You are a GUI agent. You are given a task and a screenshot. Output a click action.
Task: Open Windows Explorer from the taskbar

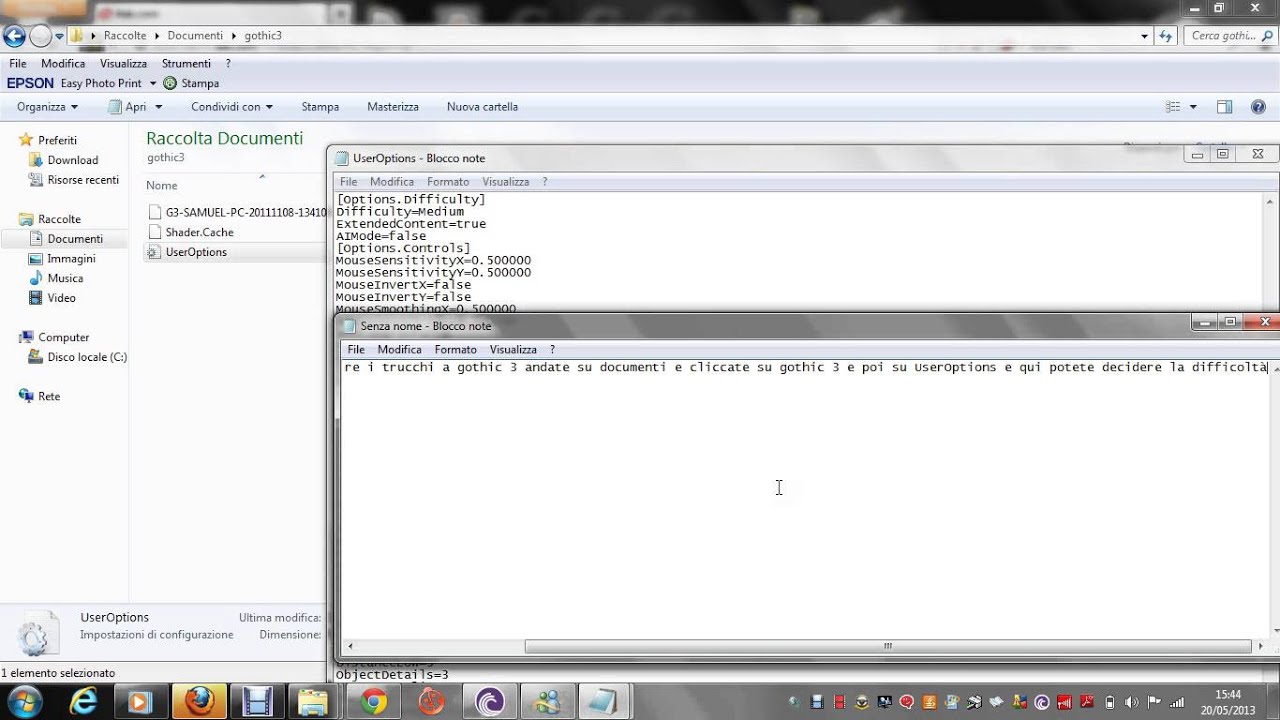[314, 702]
